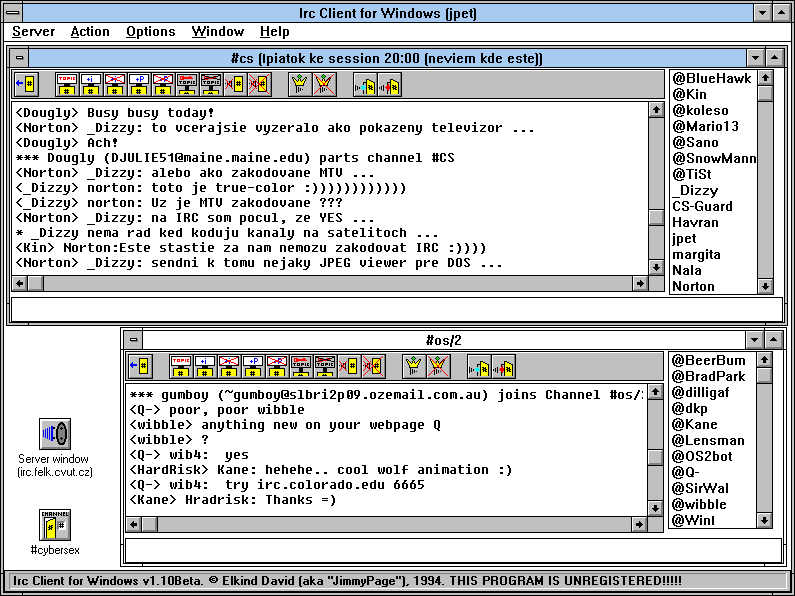Screen dimensions: 795x596
Task: Click the set TOPIC icon in #cs toolbar
Action: [x=67, y=84]
